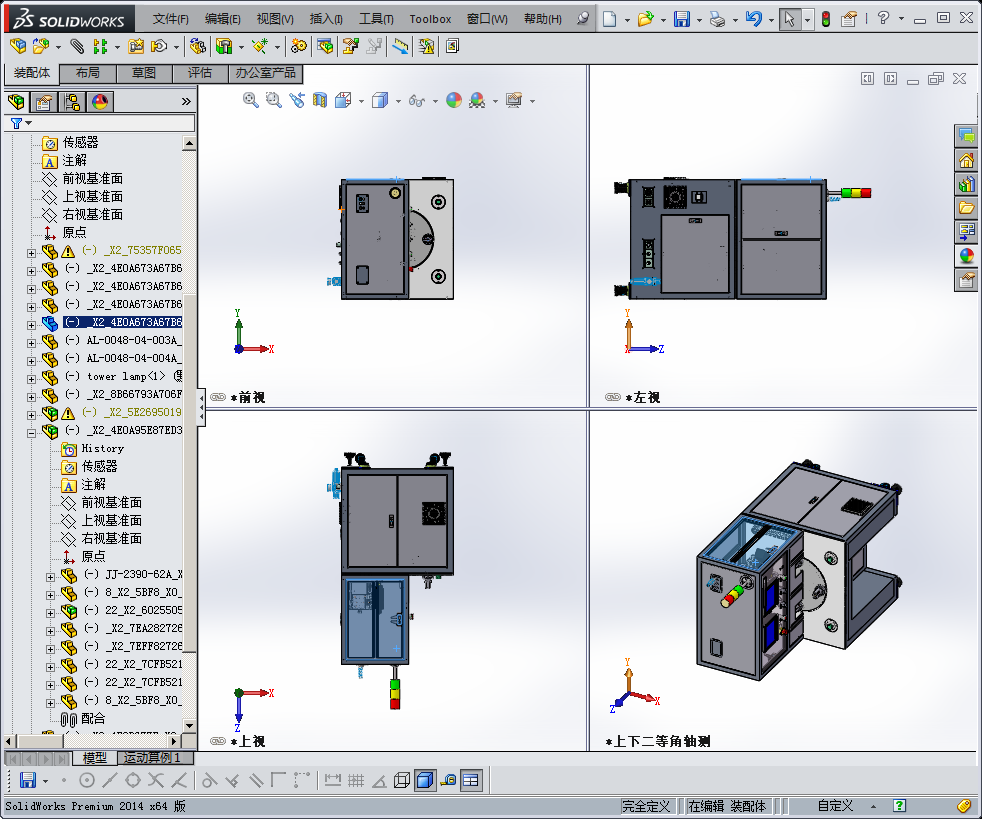Open the Hide/Show Items glasses dropdown
The height and width of the screenshot is (819, 982).
(x=435, y=101)
